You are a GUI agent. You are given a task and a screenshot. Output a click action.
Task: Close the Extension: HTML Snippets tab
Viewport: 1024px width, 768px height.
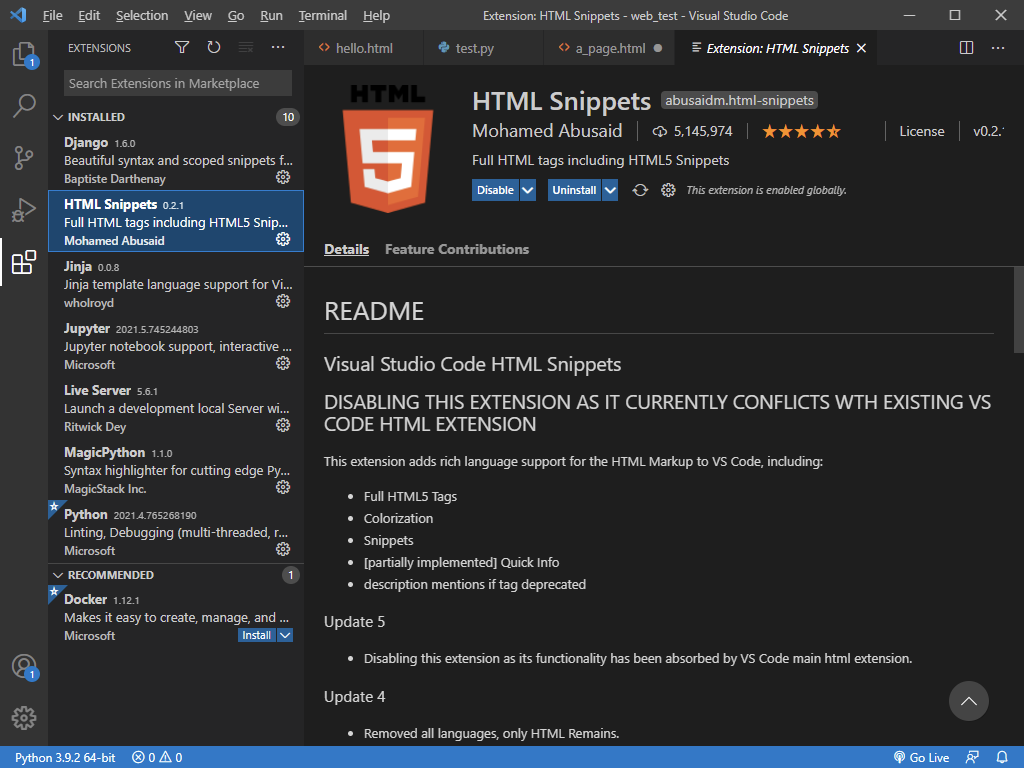point(861,48)
